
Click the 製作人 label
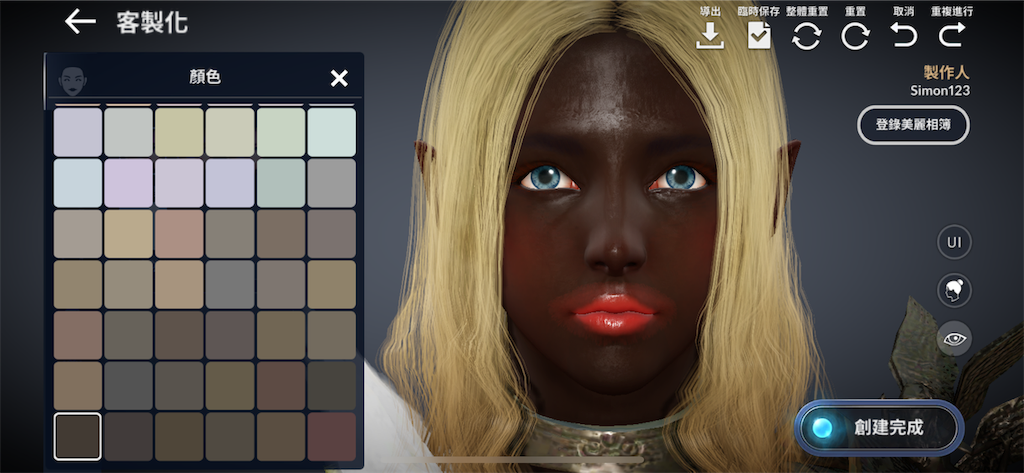pyautogui.click(x=947, y=72)
